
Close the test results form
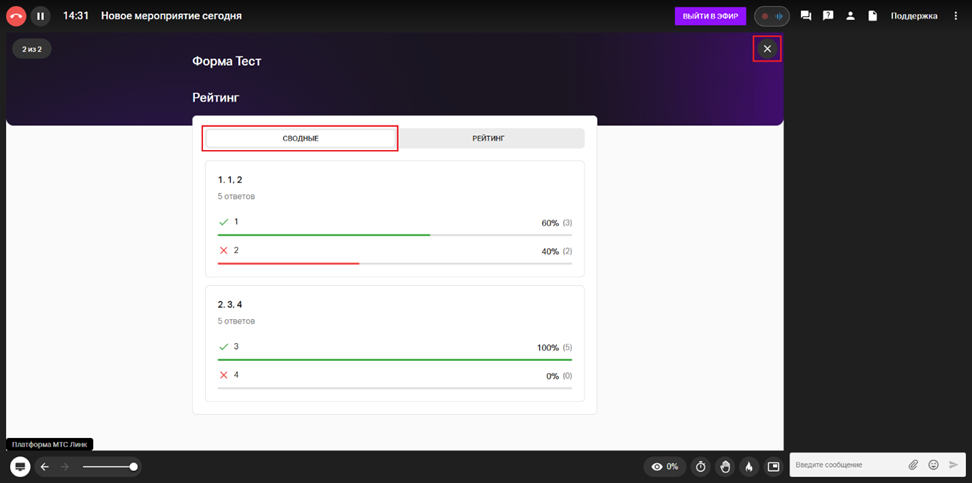click(767, 48)
